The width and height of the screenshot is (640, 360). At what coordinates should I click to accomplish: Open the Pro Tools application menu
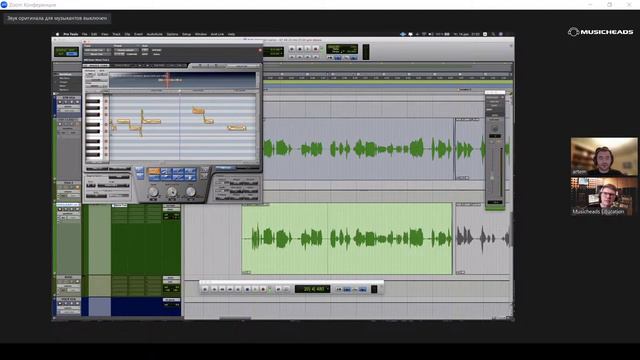click(x=71, y=34)
